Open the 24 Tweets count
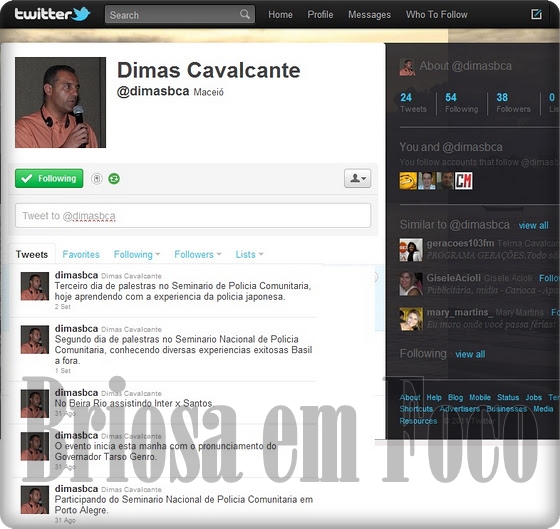The width and height of the screenshot is (560, 529). point(413,103)
